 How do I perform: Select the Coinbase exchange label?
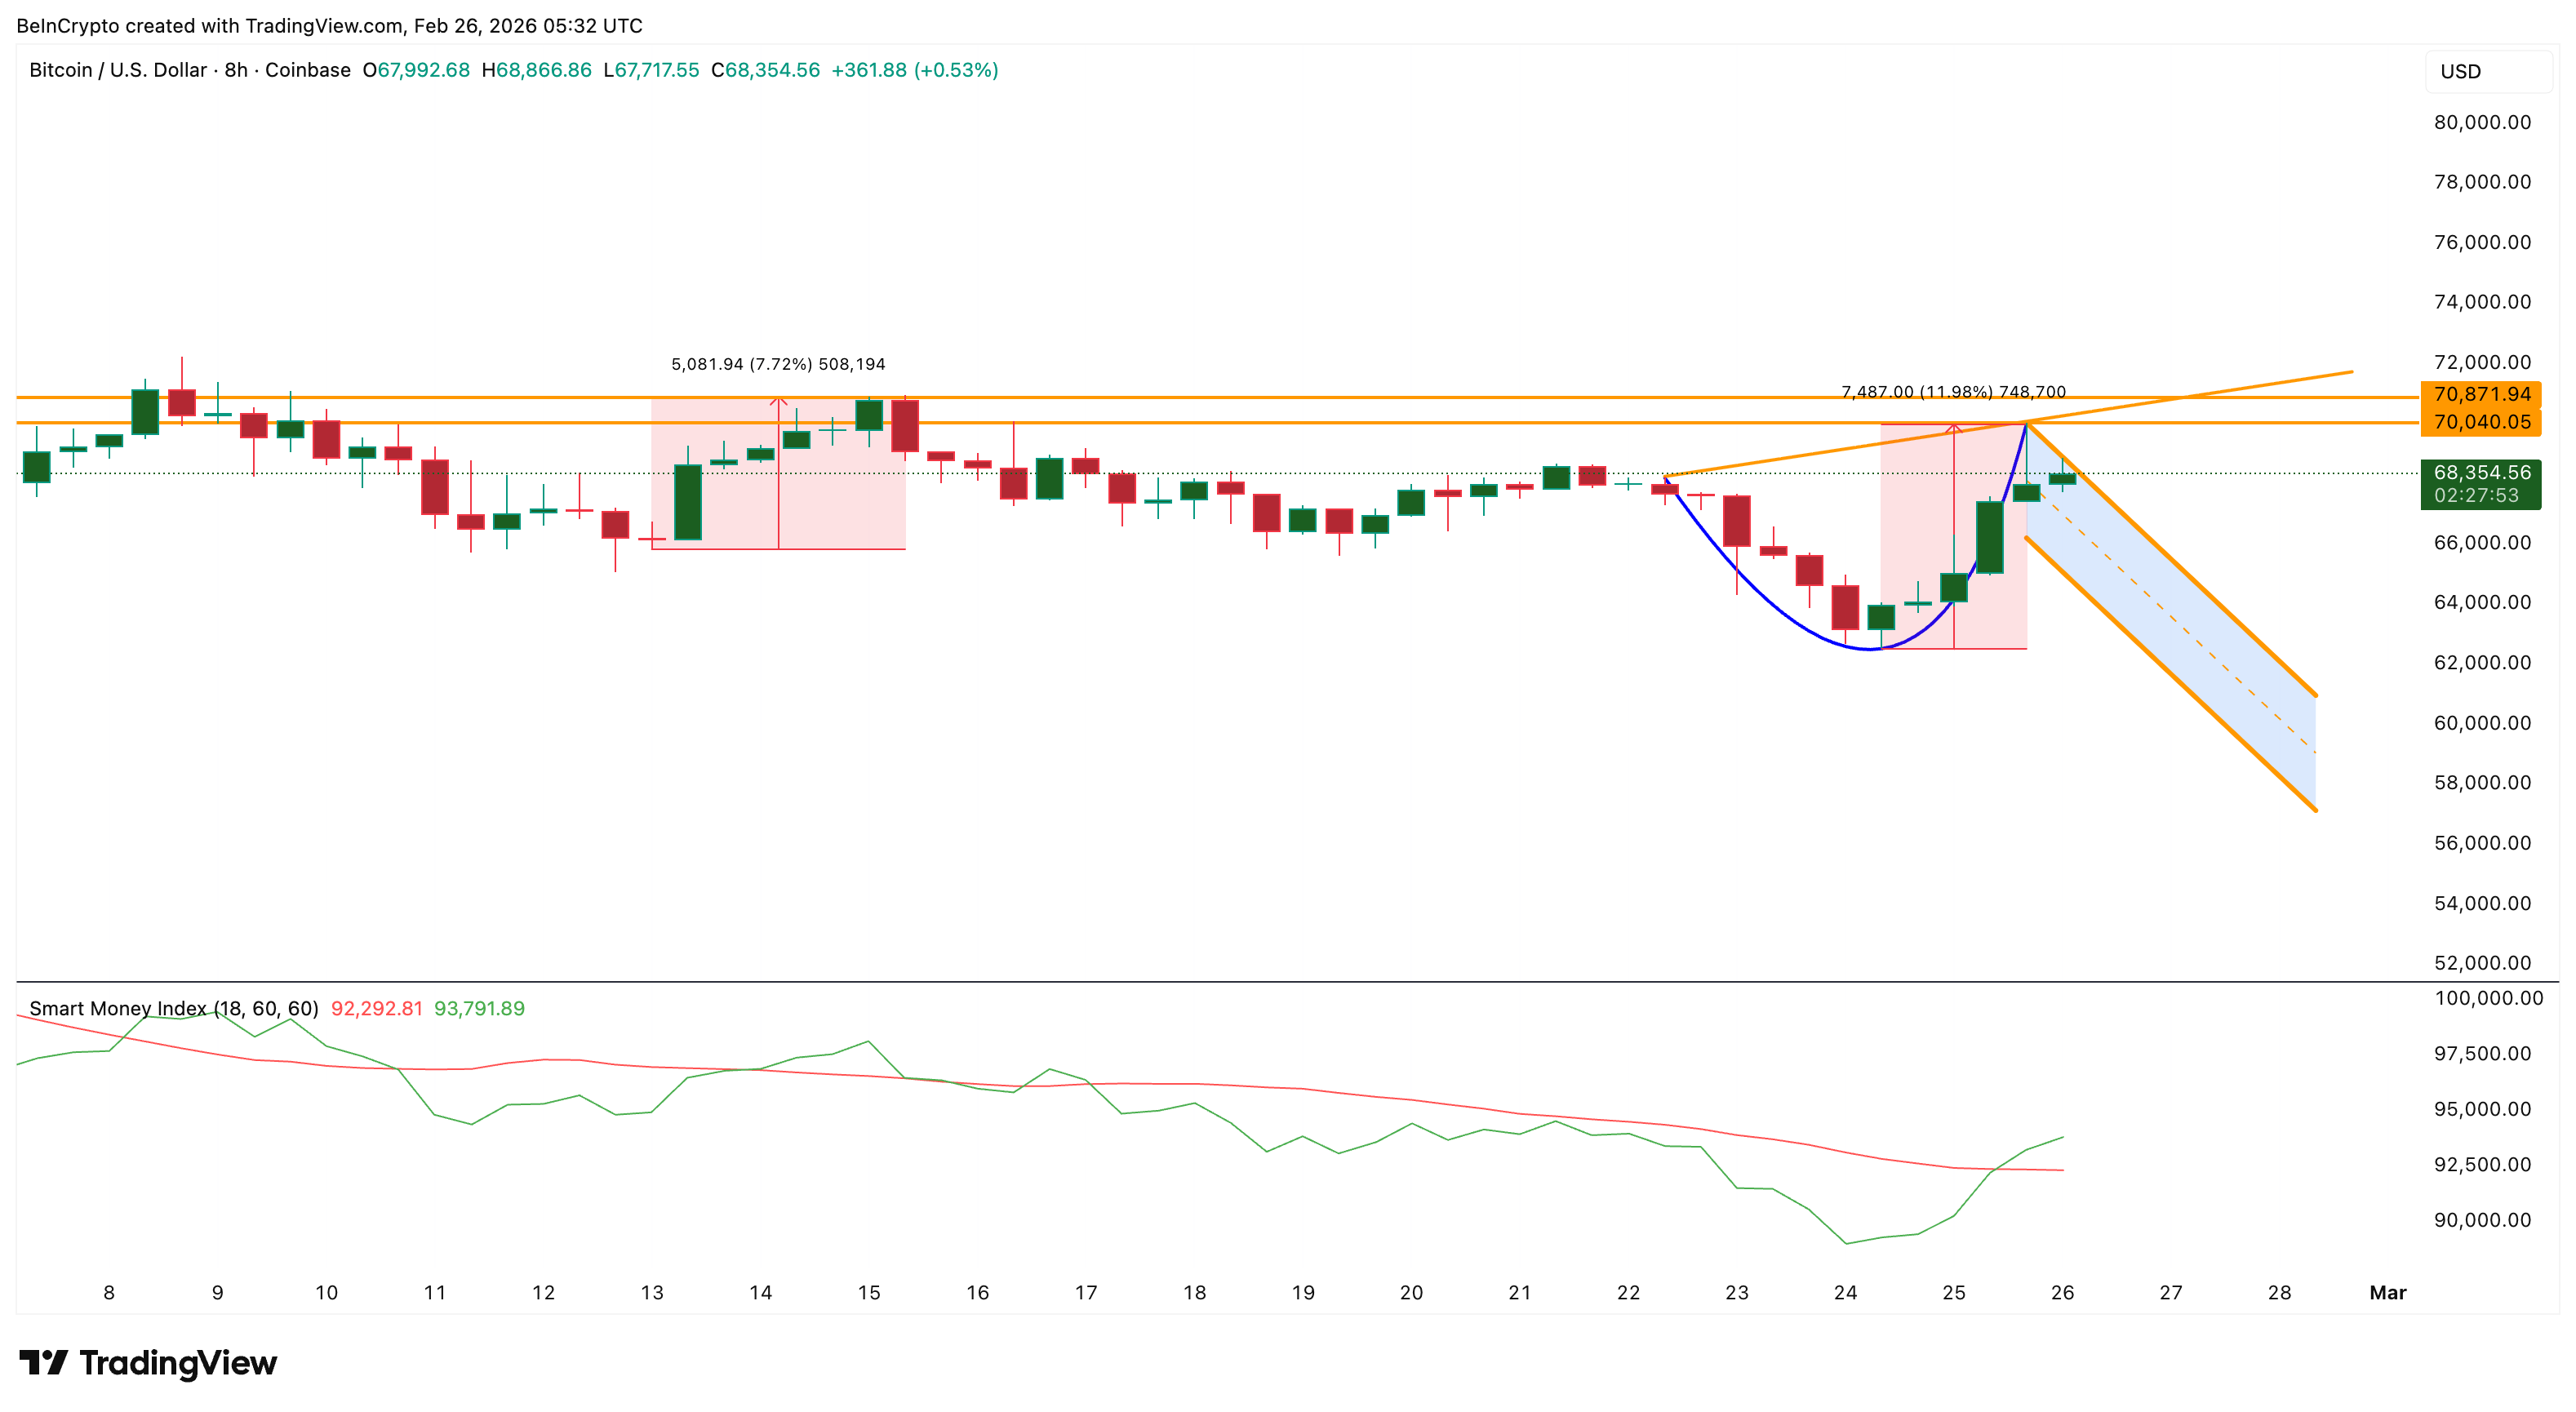coord(310,70)
